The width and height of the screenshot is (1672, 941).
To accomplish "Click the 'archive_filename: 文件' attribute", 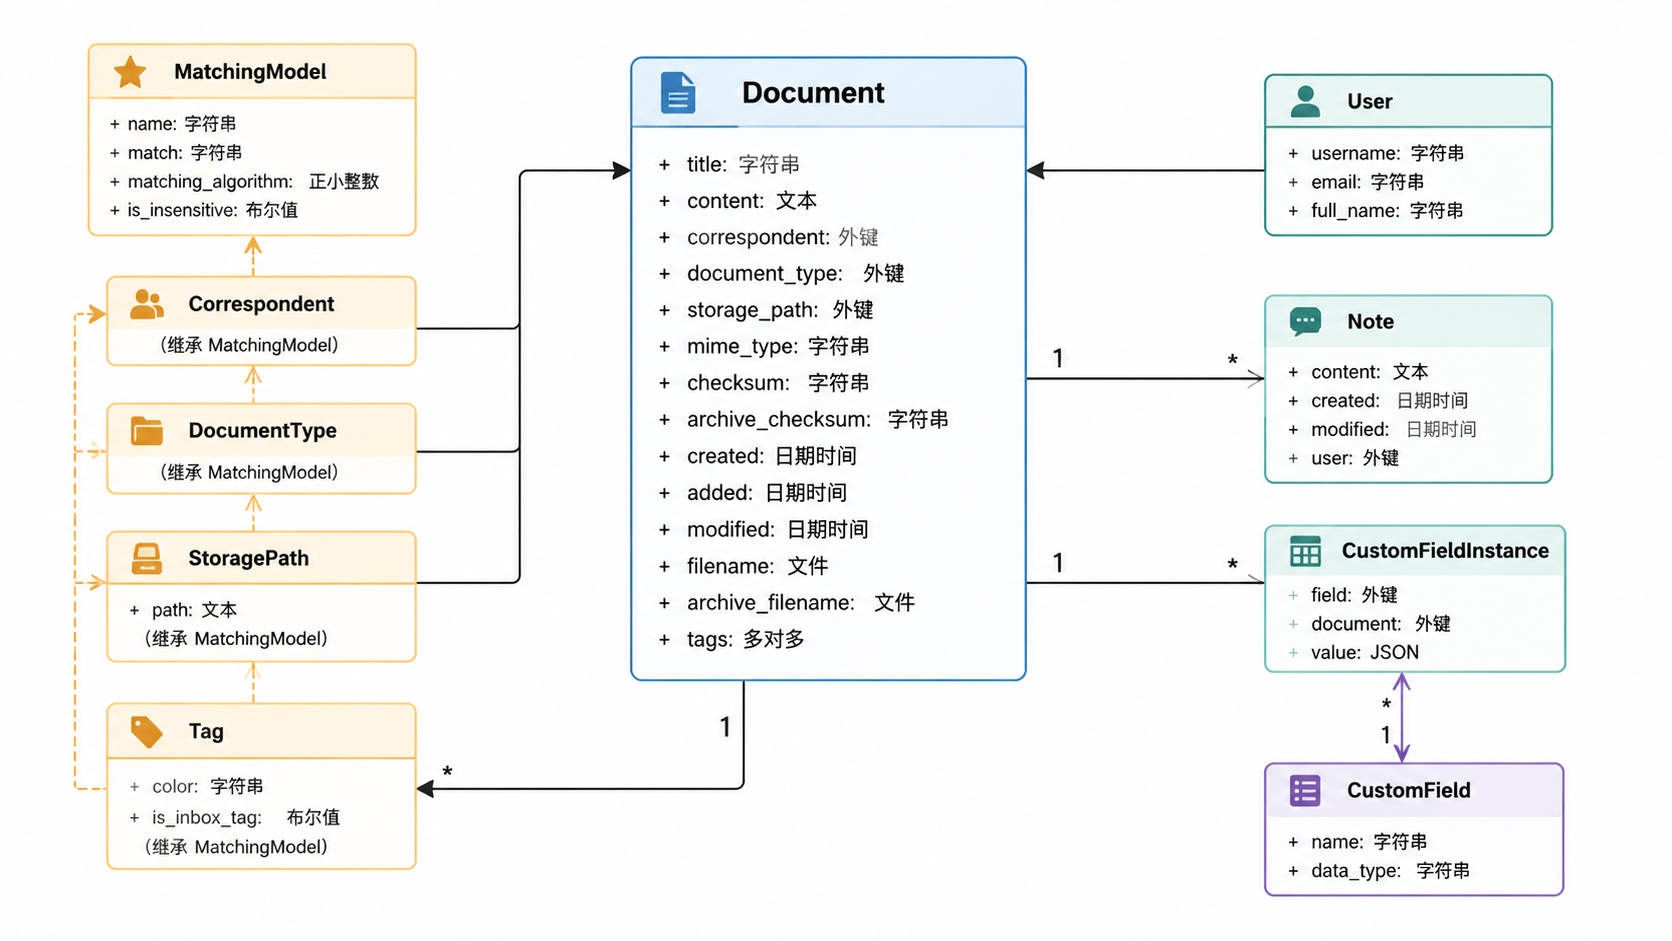I will (x=786, y=603).
